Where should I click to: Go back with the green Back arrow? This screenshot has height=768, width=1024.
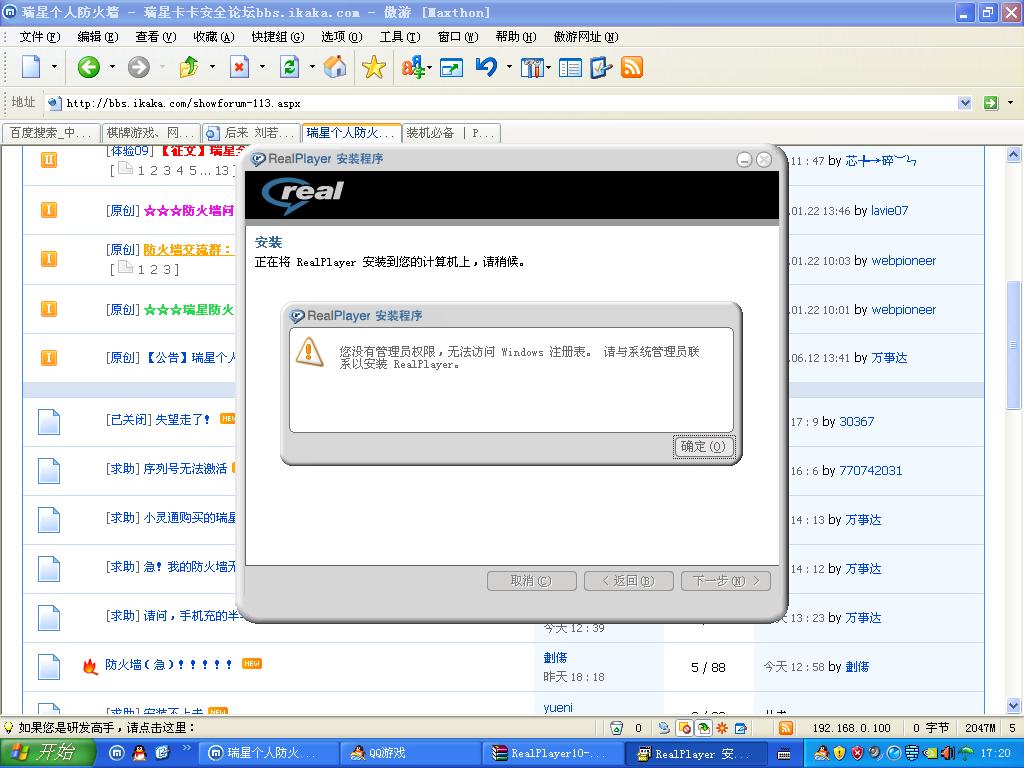pos(88,67)
